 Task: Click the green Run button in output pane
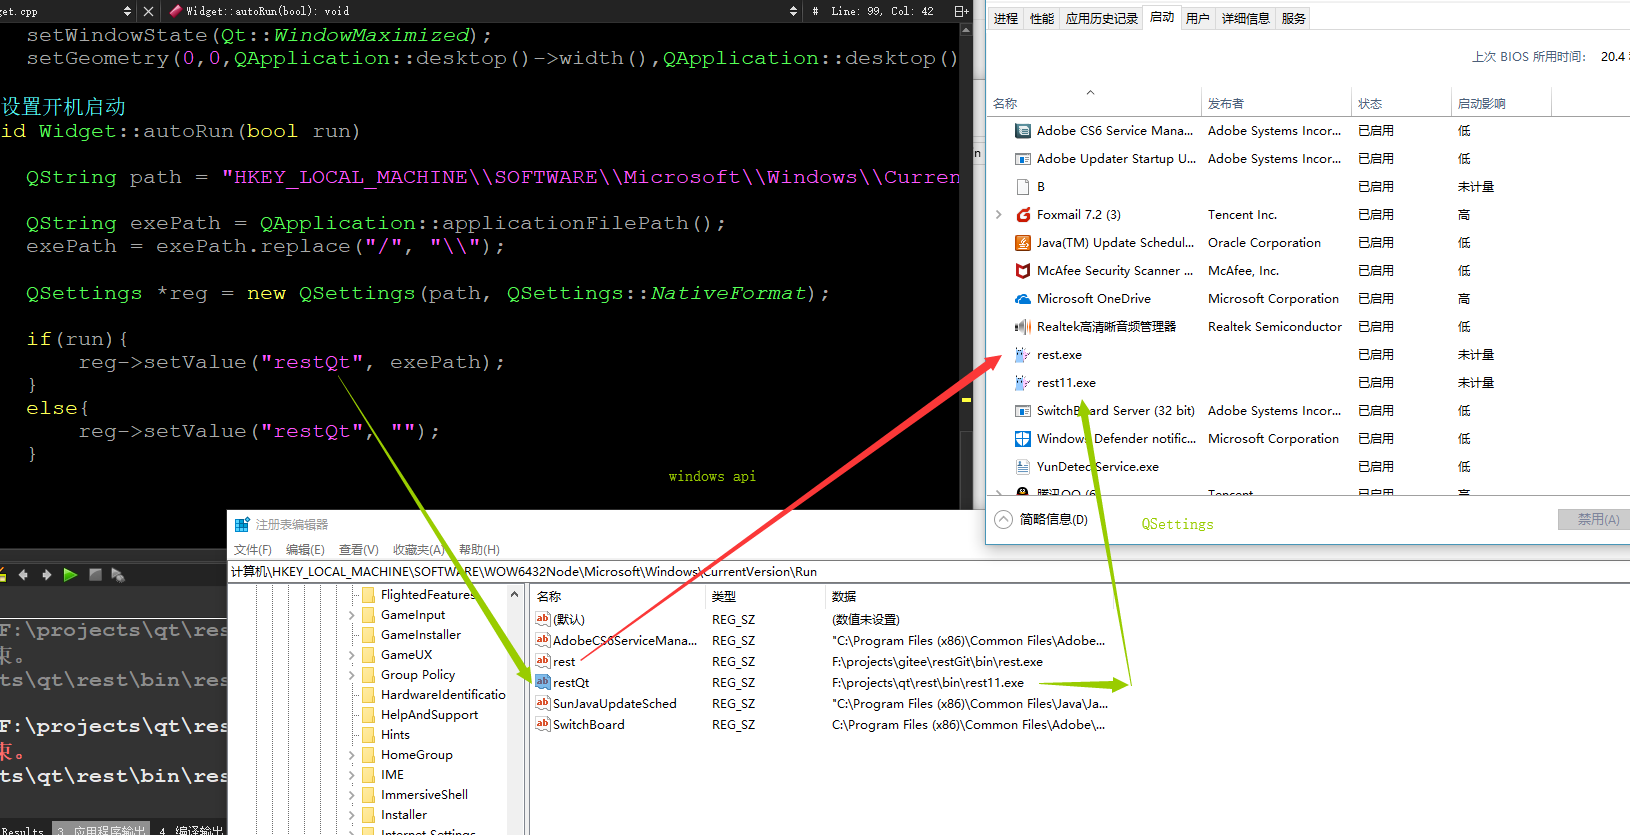pos(70,575)
